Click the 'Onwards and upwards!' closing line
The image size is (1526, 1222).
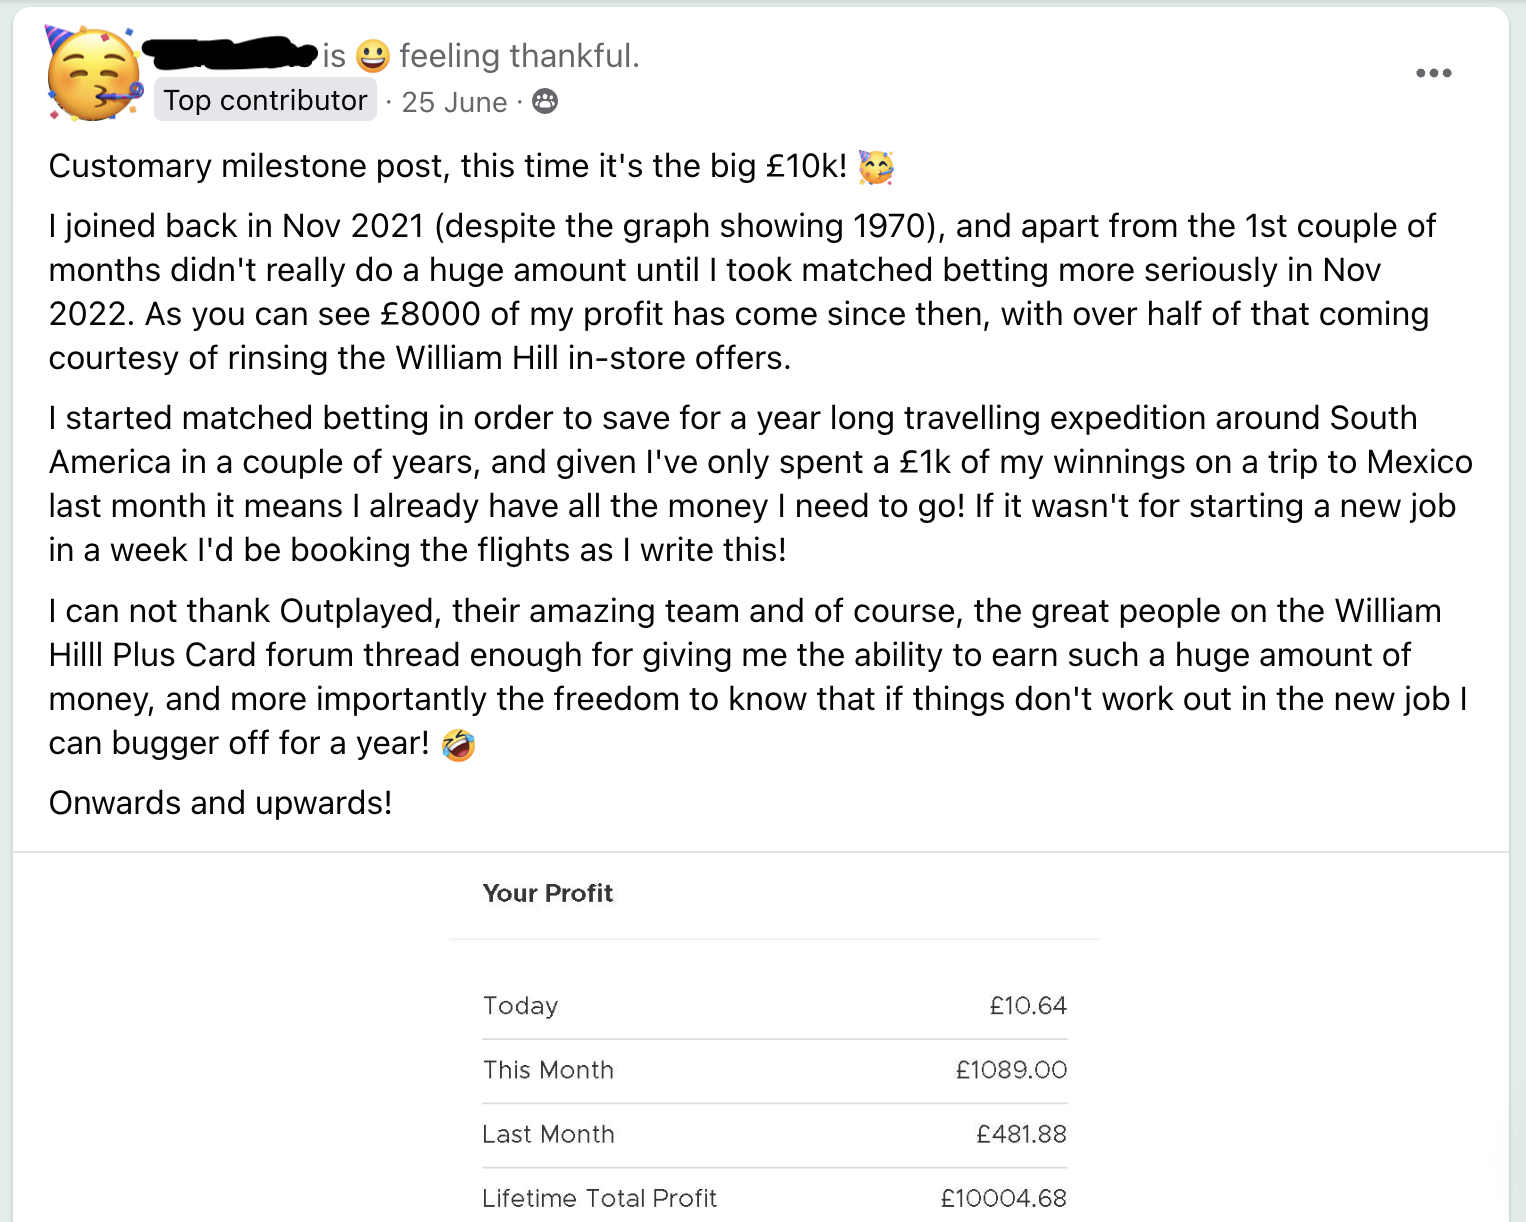click(x=220, y=803)
